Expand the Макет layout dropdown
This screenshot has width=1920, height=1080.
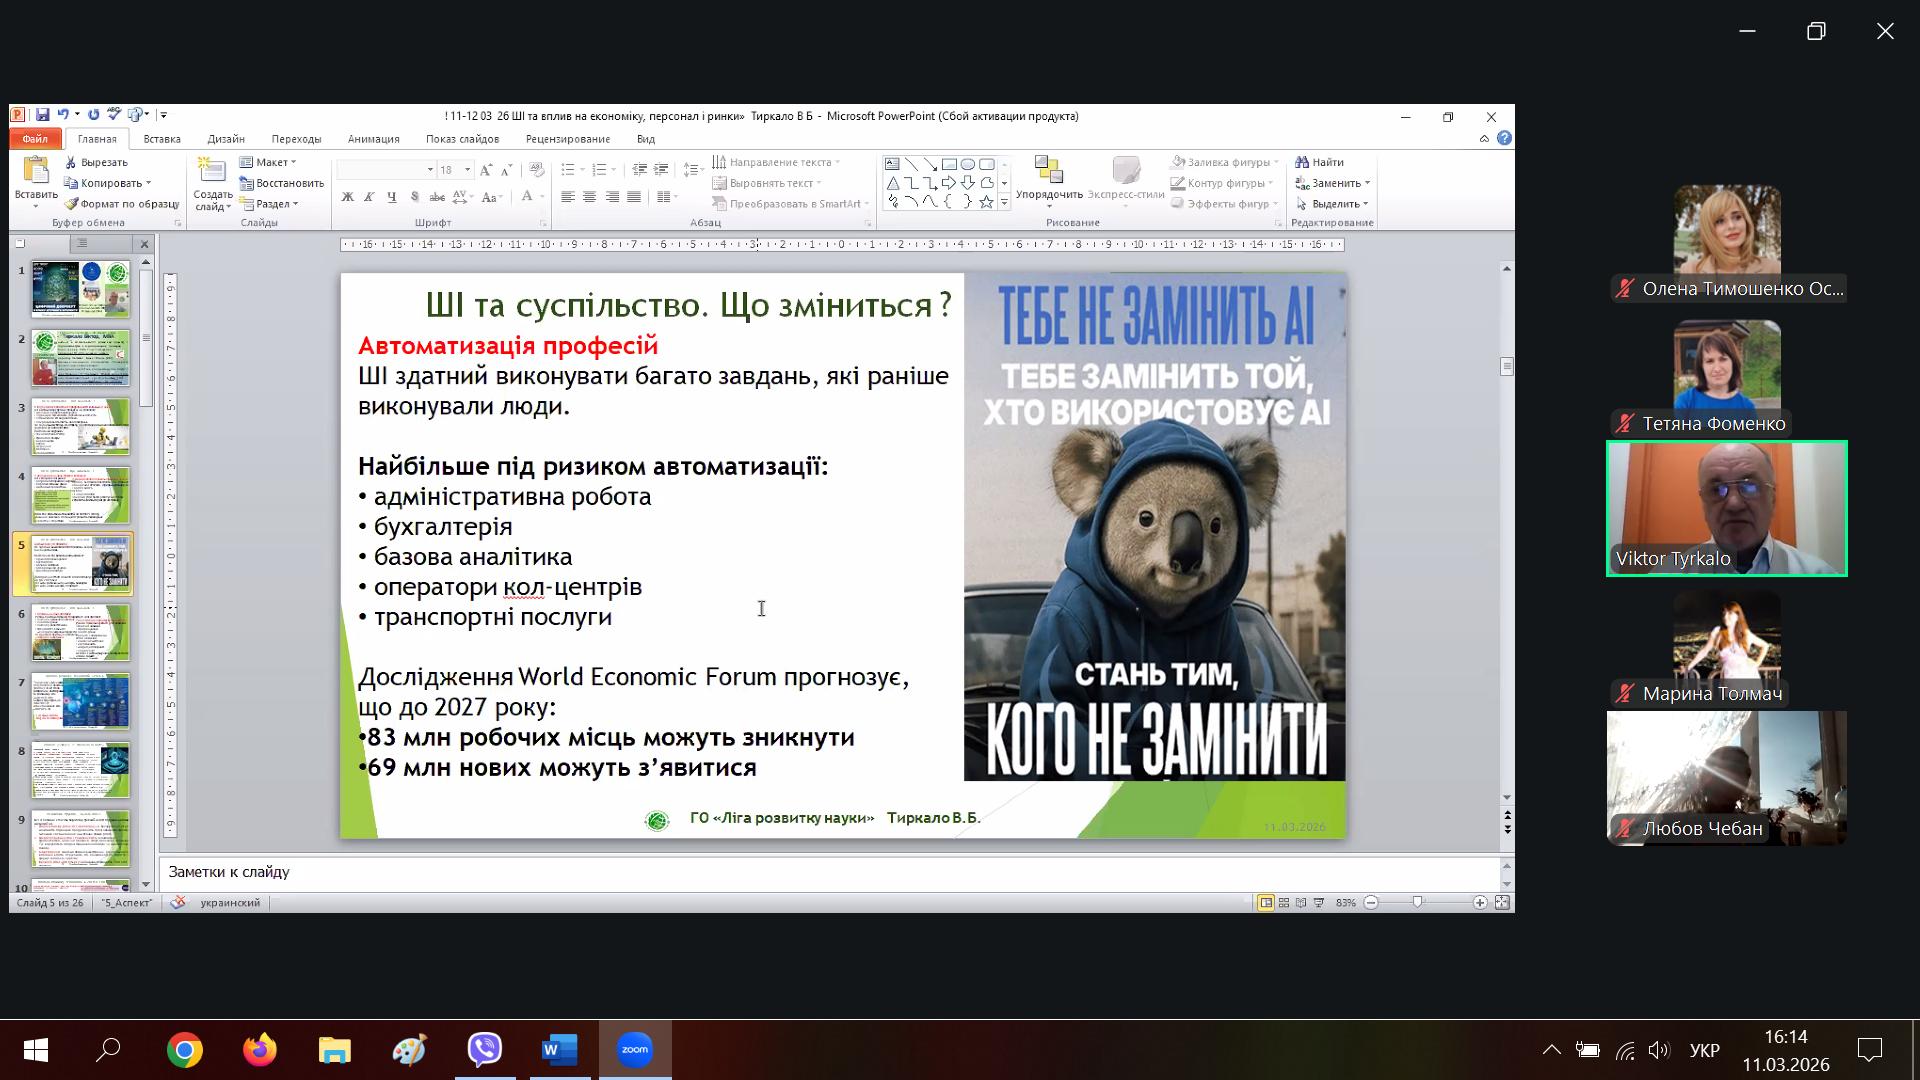pyautogui.click(x=293, y=162)
